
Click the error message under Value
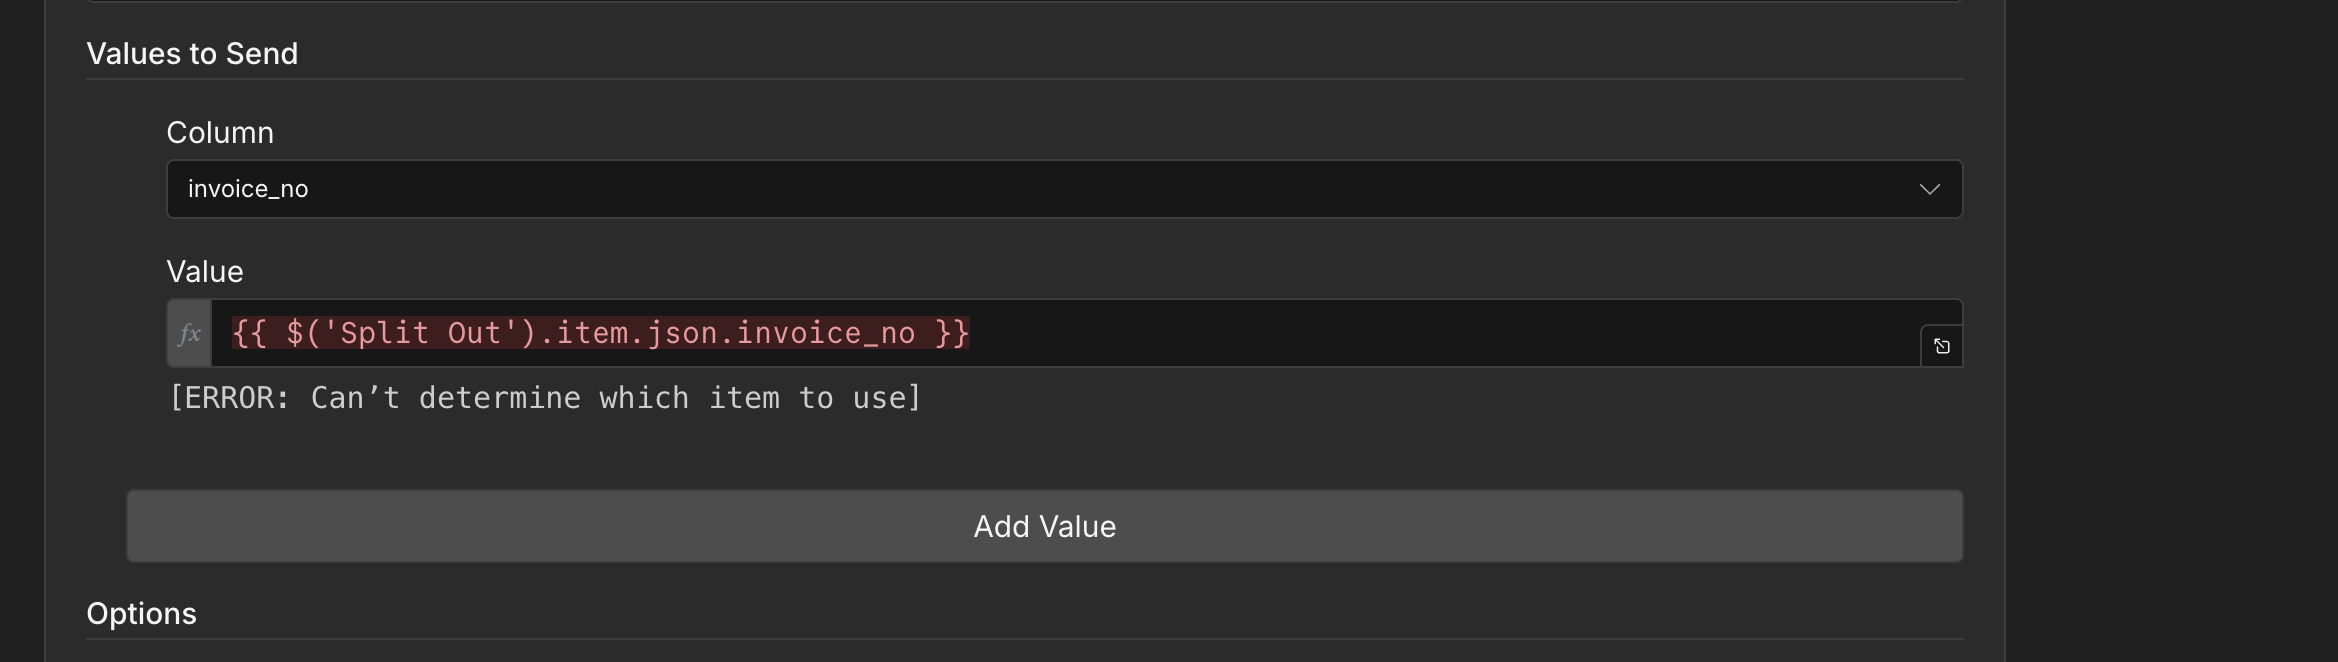[544, 398]
